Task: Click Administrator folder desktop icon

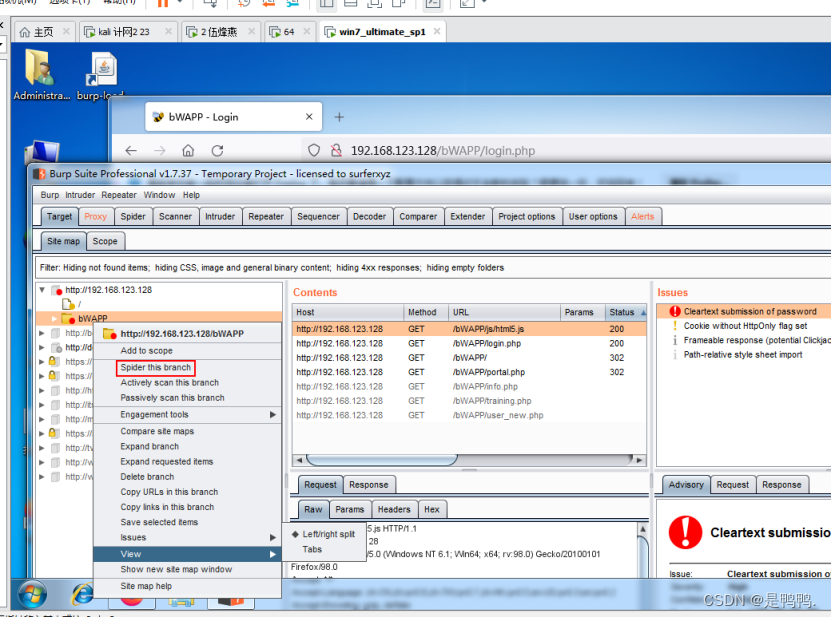Action: click(41, 74)
